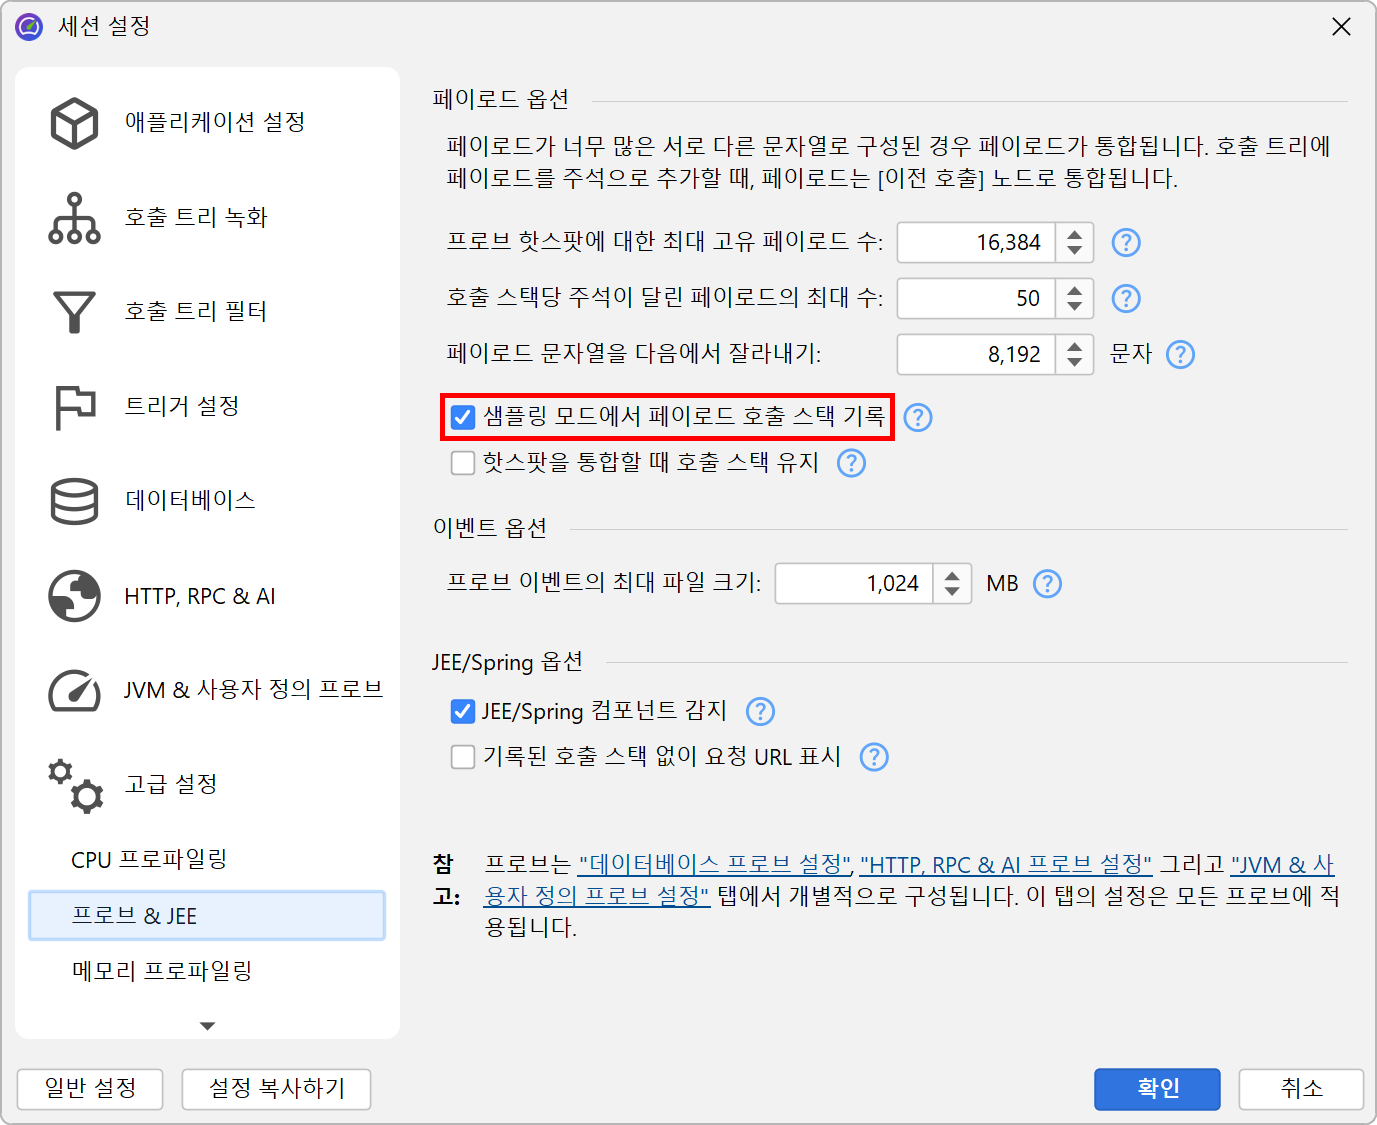Uncheck JEE/Spring 컴포넌트 감지 checkbox

(463, 711)
